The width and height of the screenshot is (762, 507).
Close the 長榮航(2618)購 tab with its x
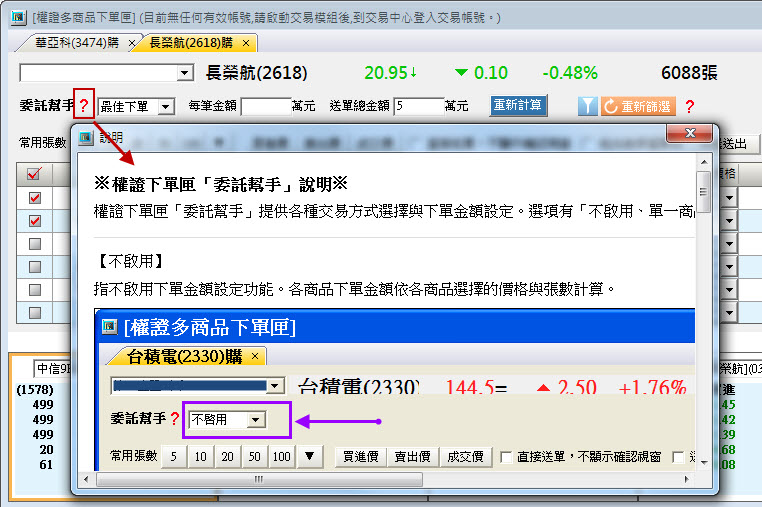pos(246,43)
